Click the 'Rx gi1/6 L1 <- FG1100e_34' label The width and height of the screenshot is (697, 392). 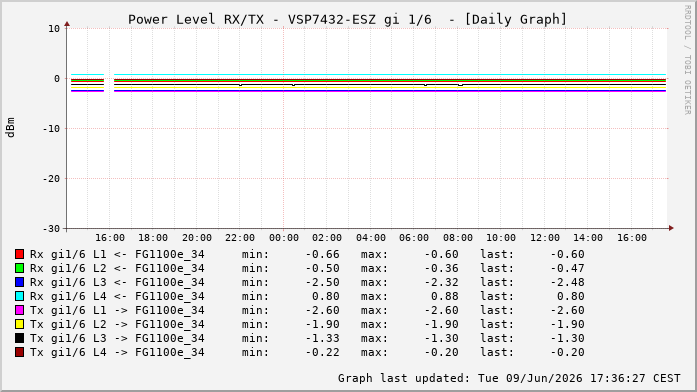(x=117, y=254)
